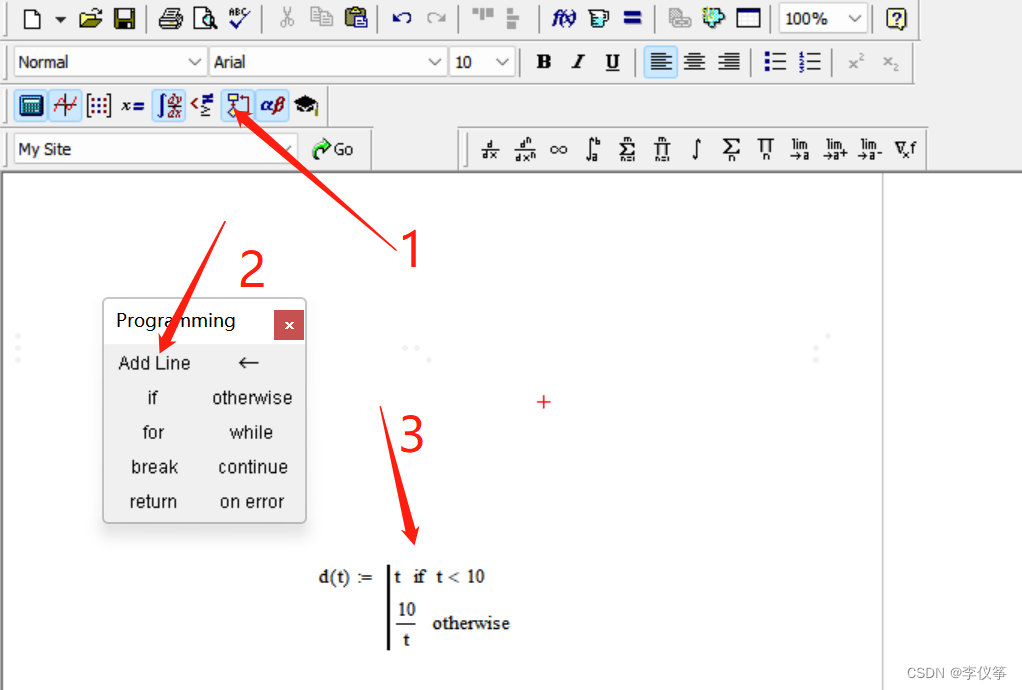Click the Print icon
The height and width of the screenshot is (690, 1022).
[x=171, y=18]
